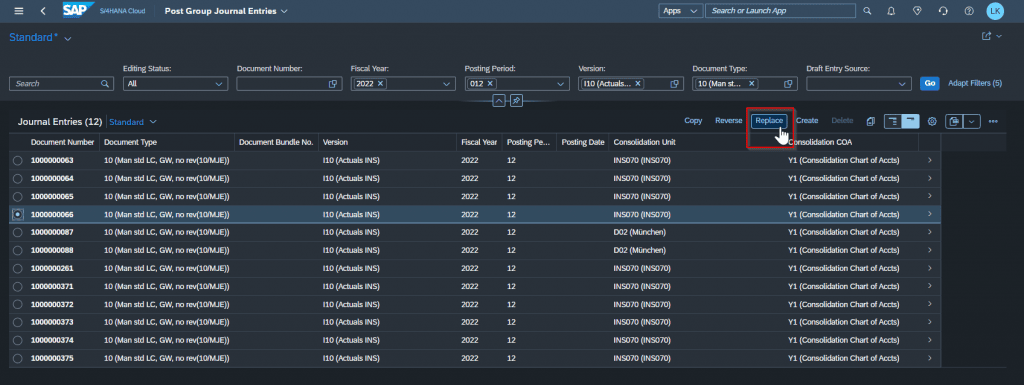This screenshot has width=1024, height=385.
Task: Click the Copy button
Action: pos(693,121)
